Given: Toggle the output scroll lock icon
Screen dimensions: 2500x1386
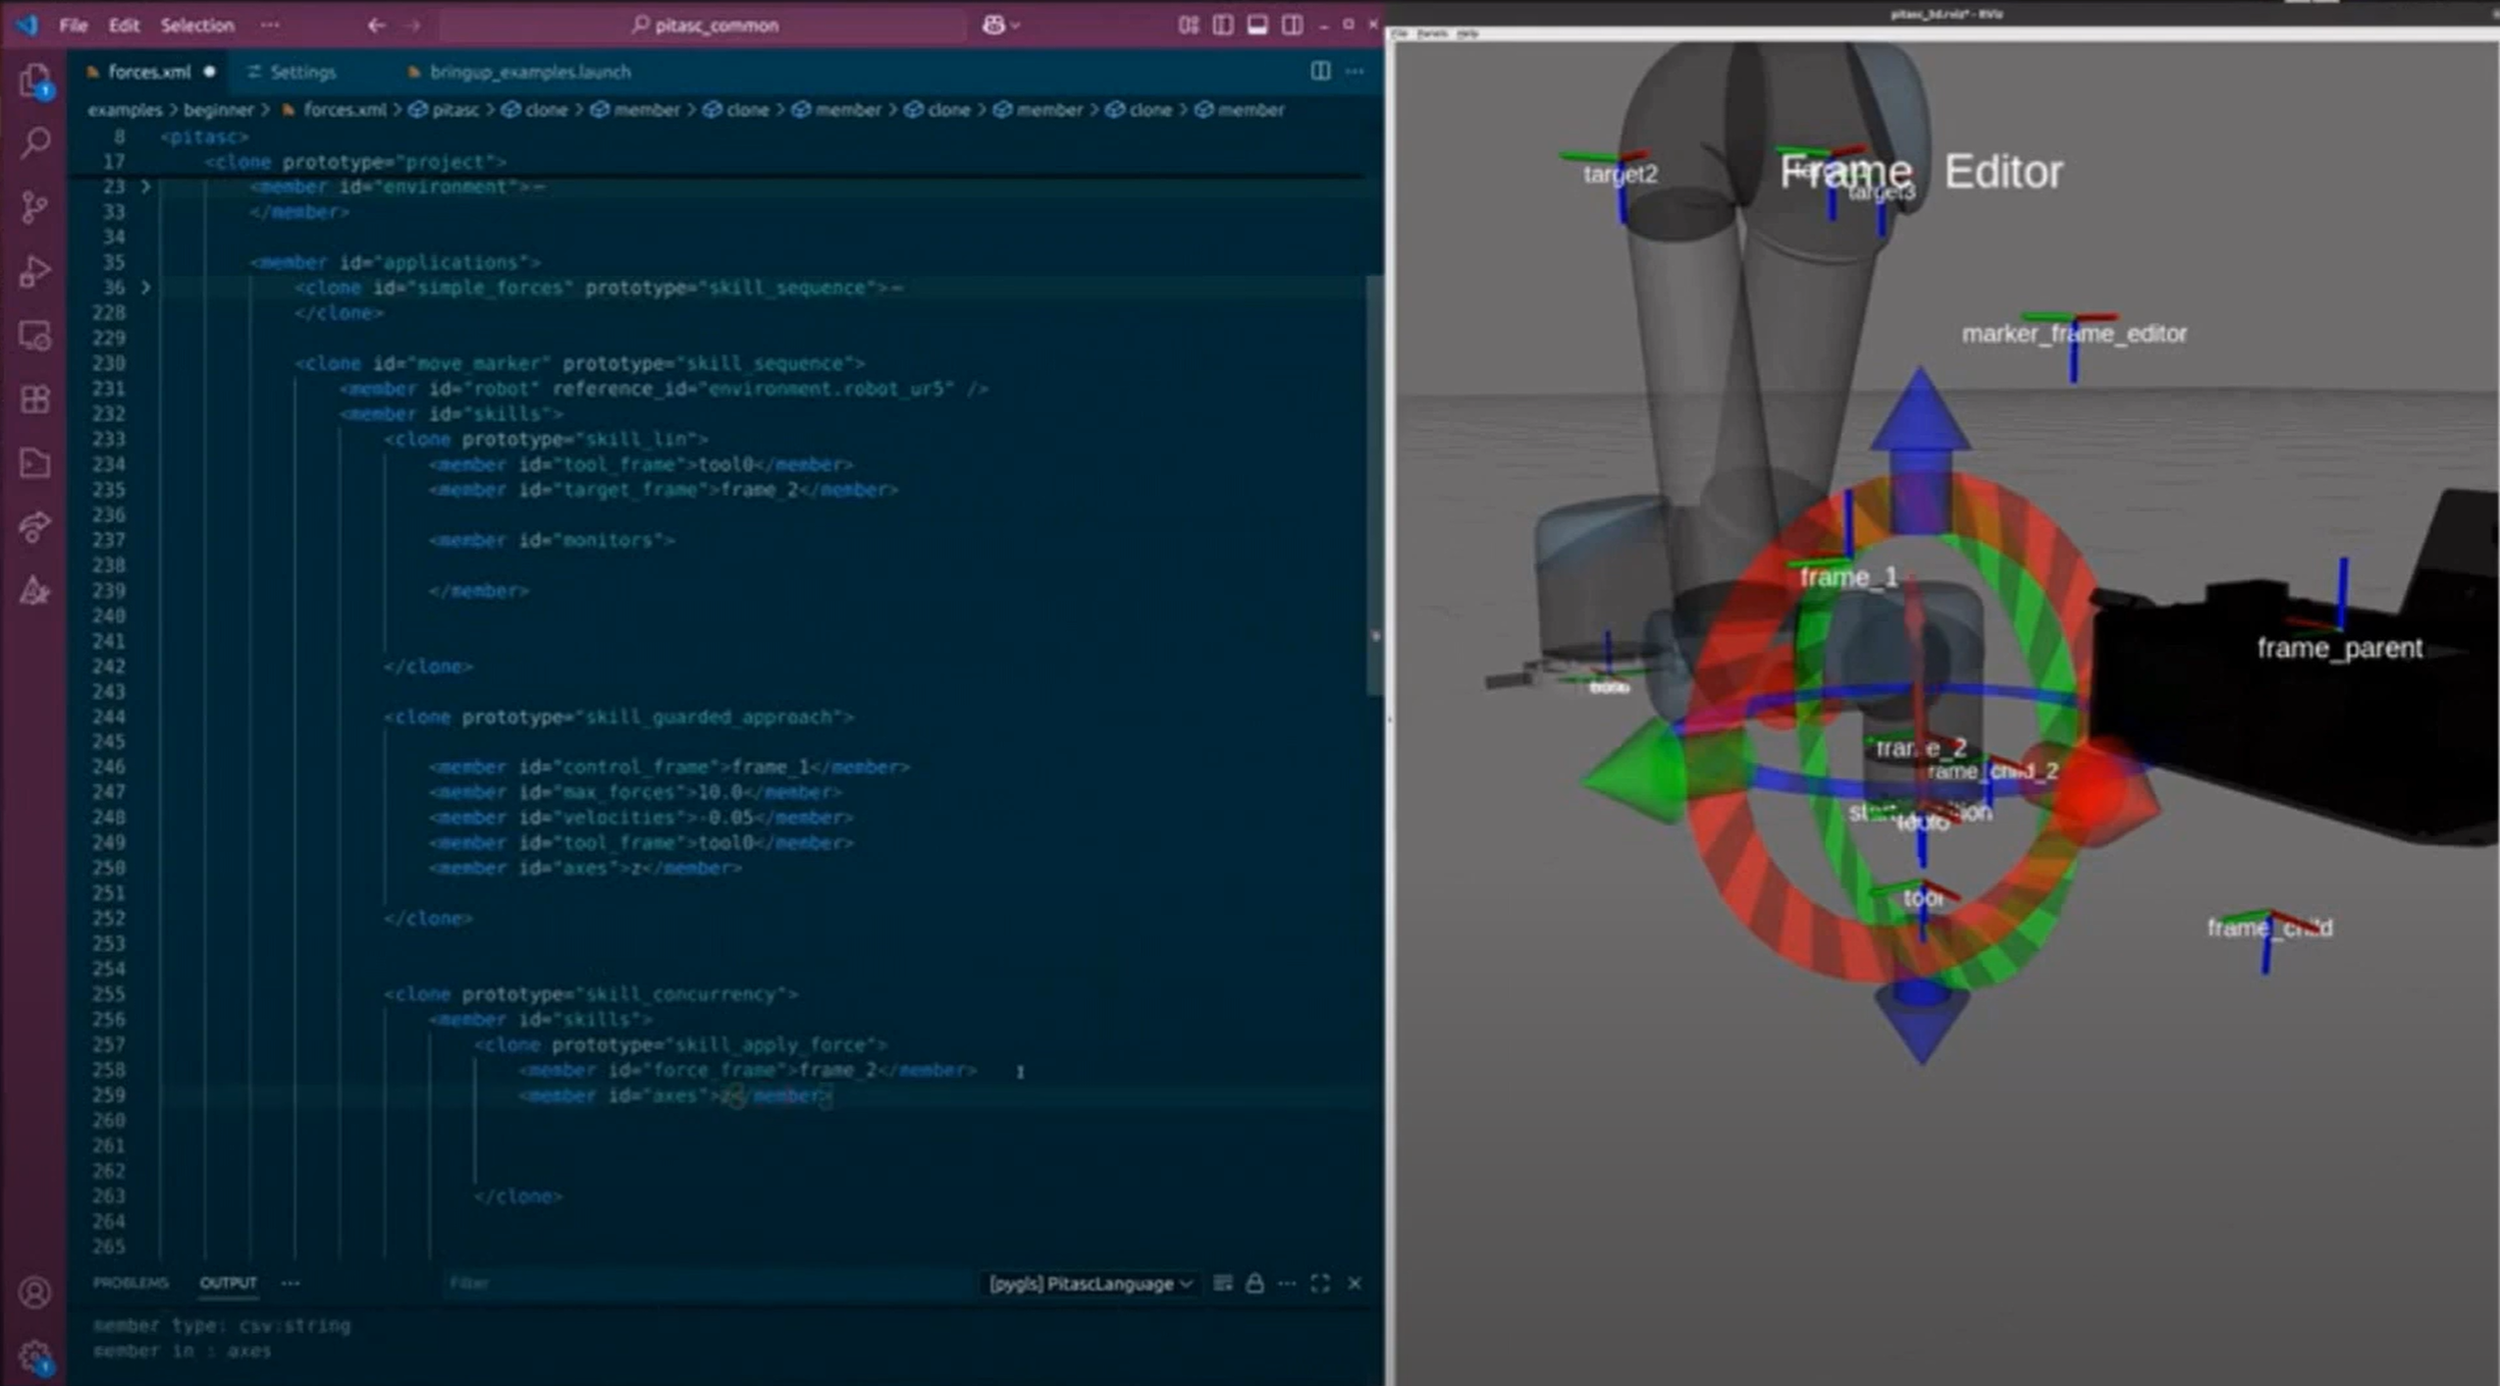Looking at the screenshot, I should coord(1254,1283).
